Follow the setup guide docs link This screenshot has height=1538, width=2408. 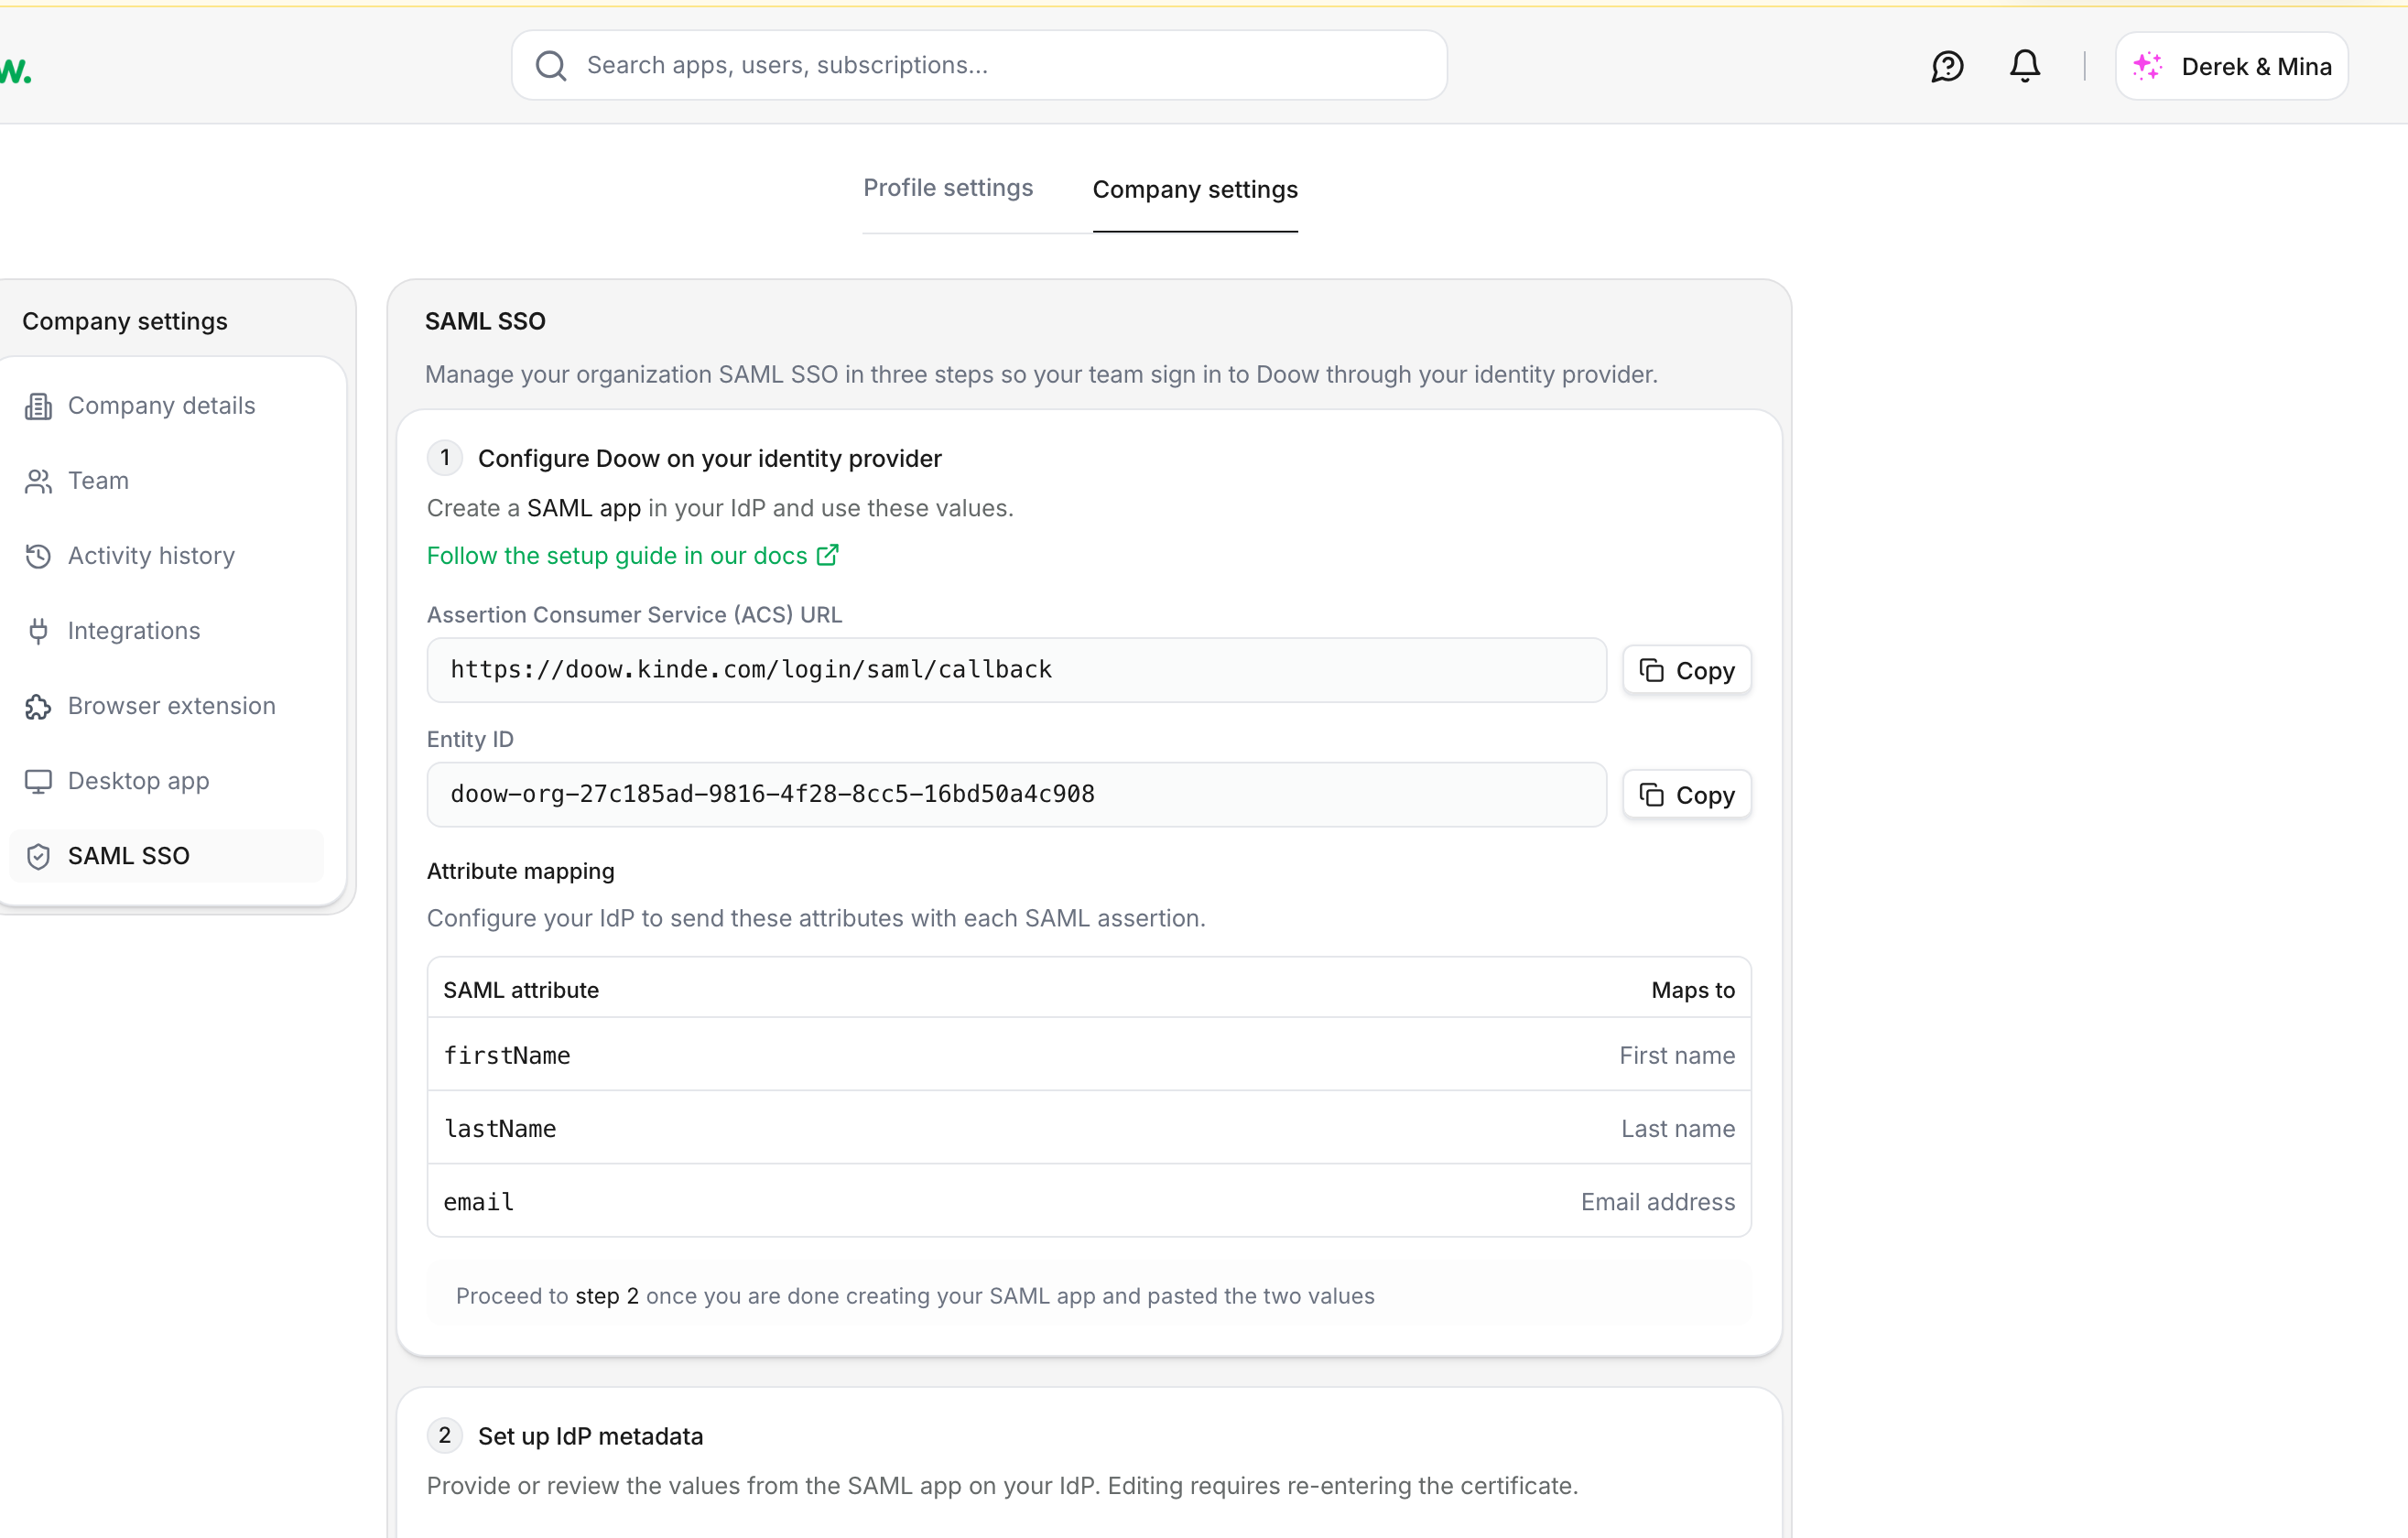click(632, 555)
